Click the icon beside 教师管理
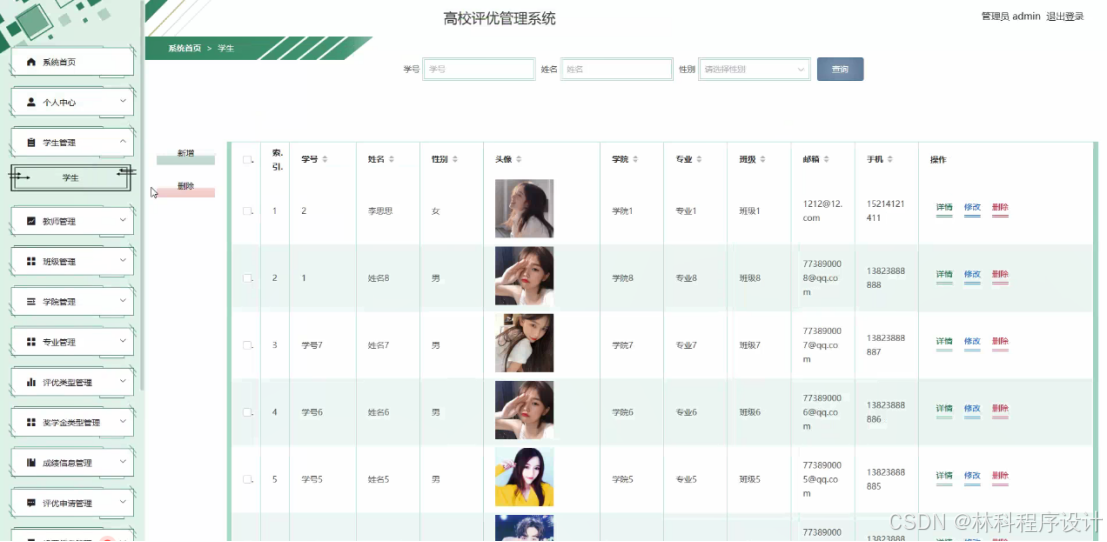The height and width of the screenshot is (542, 1107). pyautogui.click(x=31, y=221)
